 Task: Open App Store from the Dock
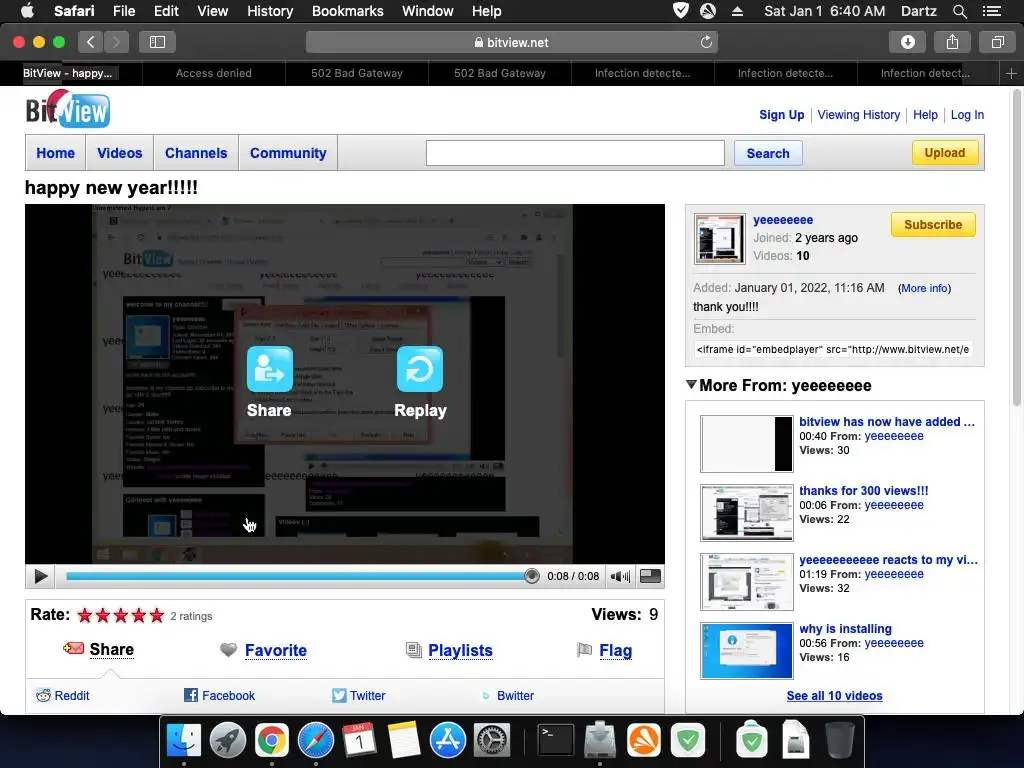click(447, 740)
